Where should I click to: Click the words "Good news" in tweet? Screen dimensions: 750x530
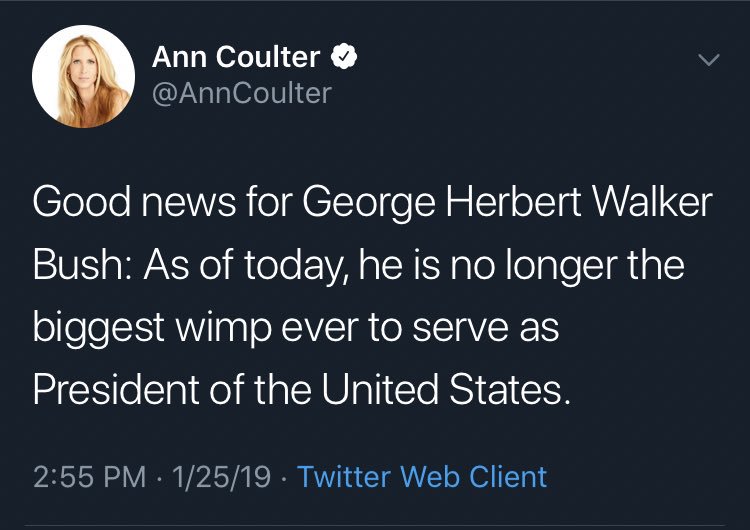pos(134,201)
